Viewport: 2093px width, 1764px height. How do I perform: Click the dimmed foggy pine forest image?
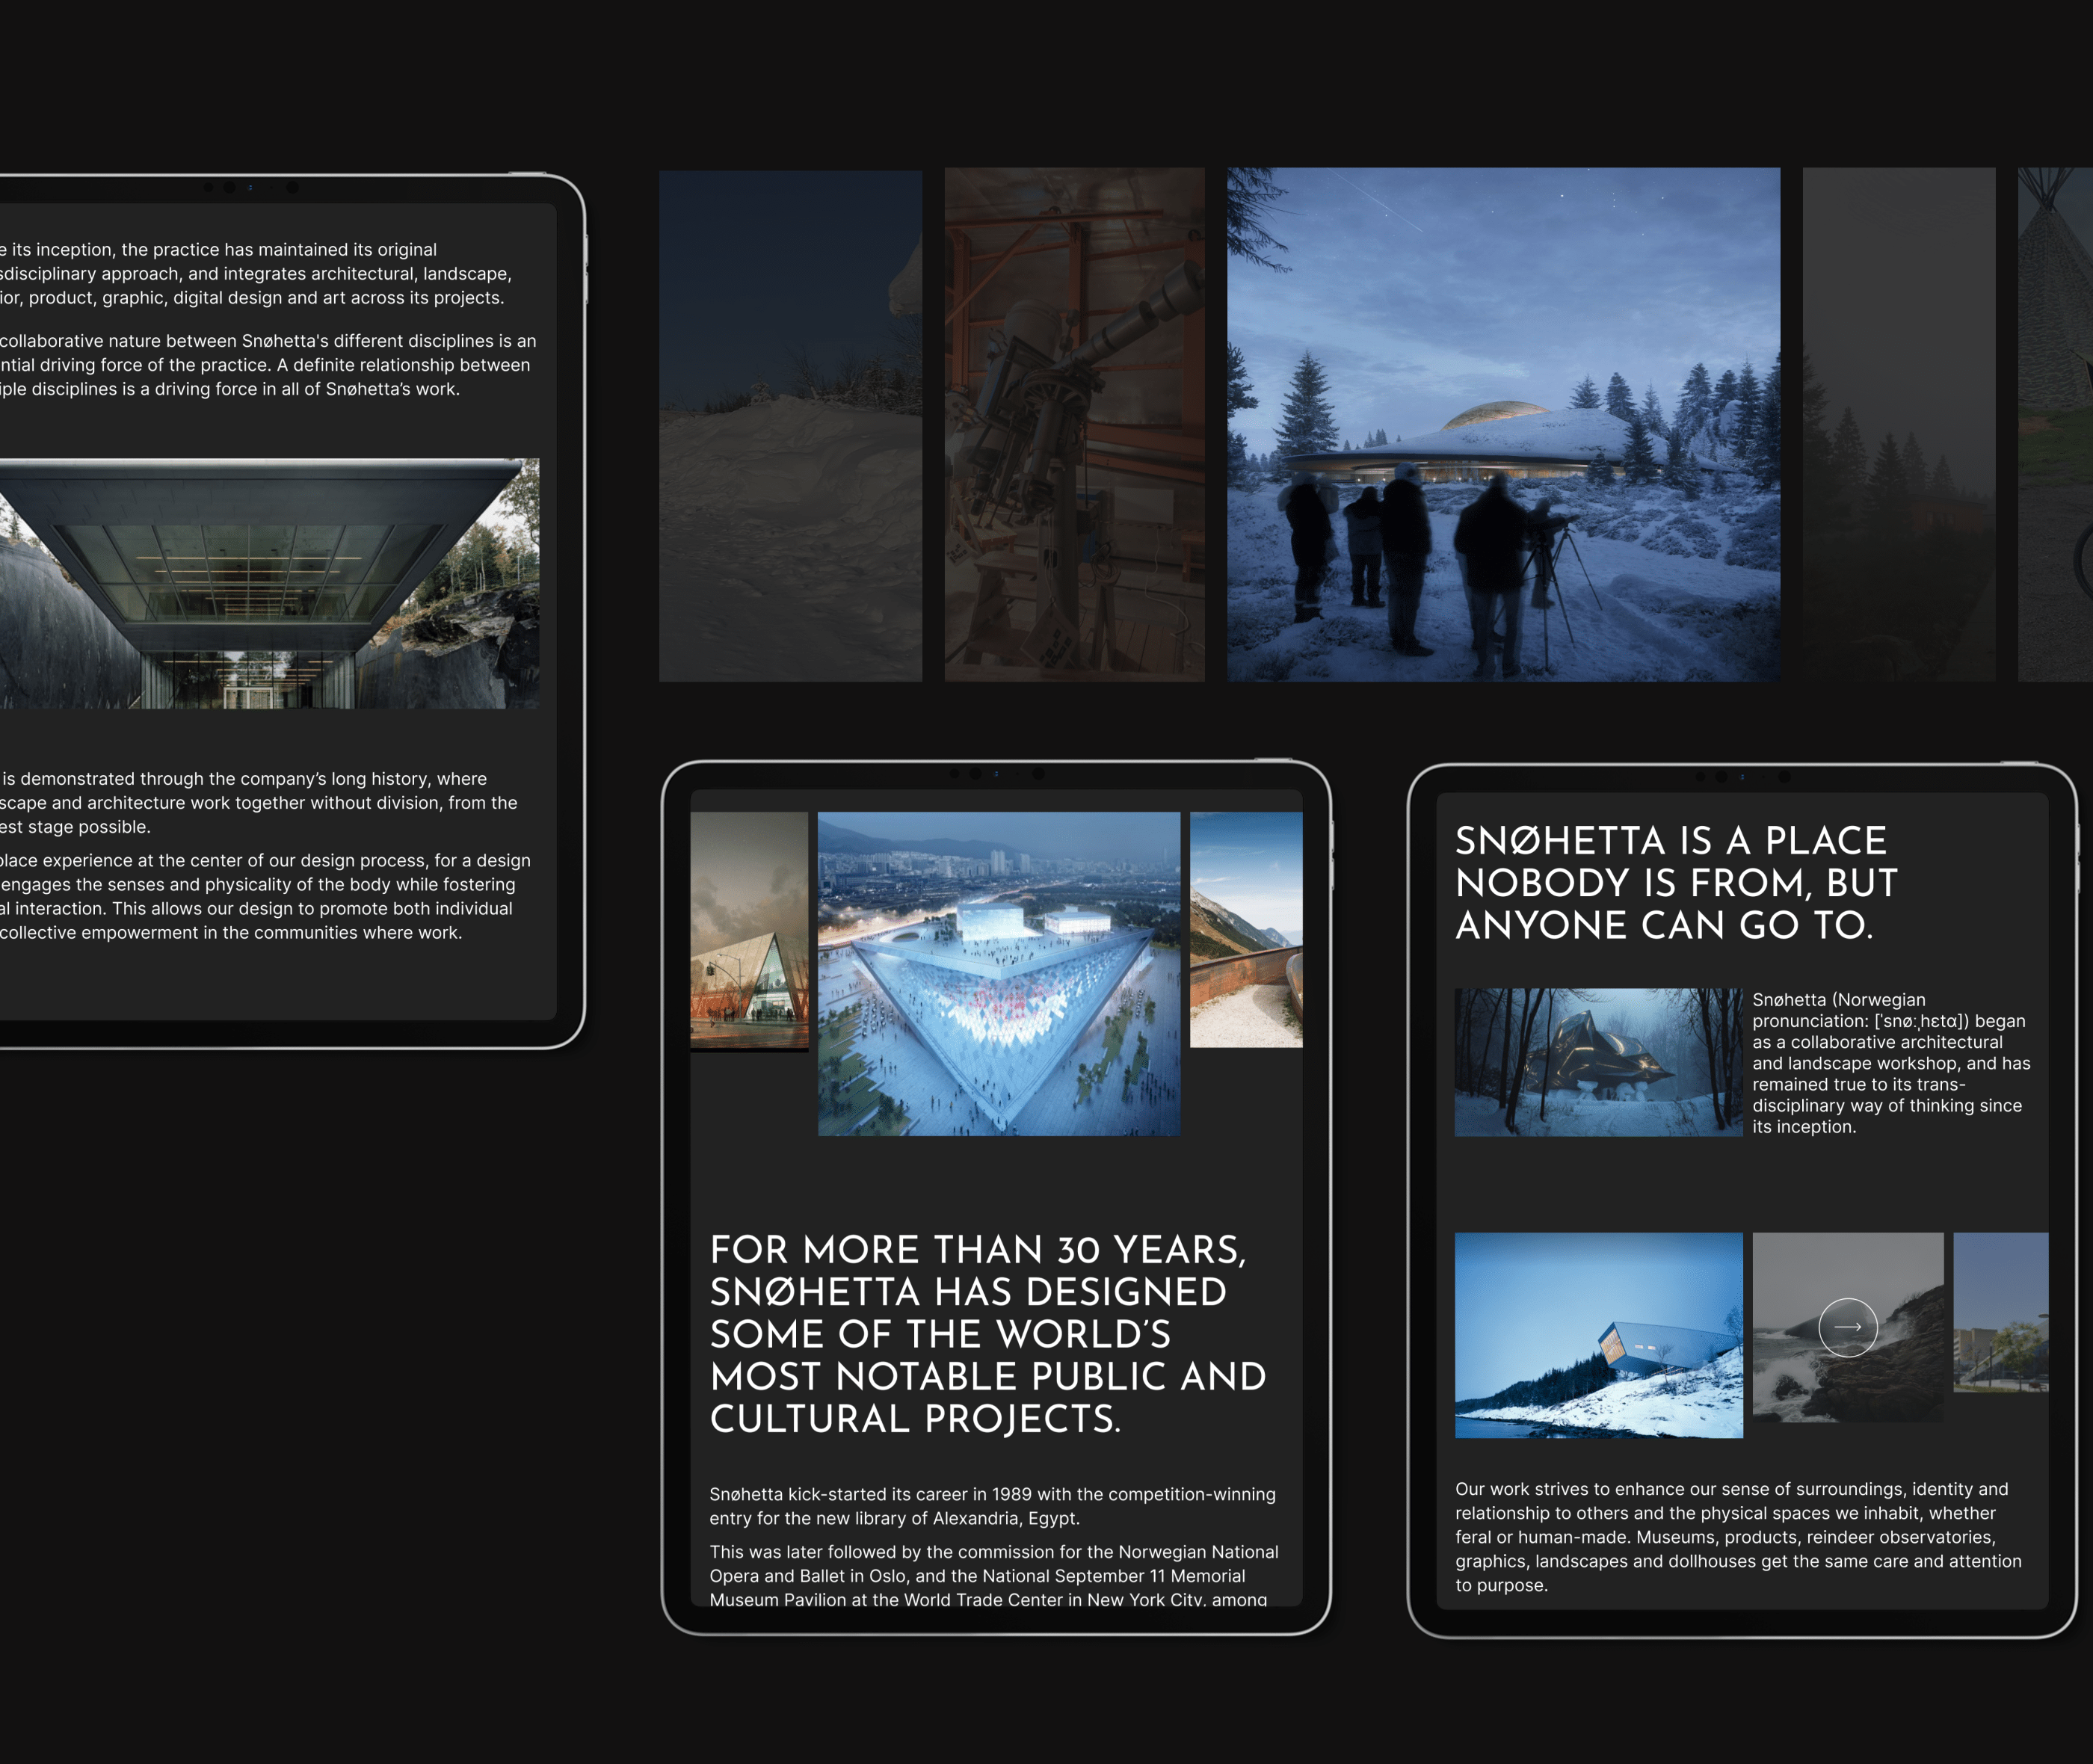point(1898,424)
